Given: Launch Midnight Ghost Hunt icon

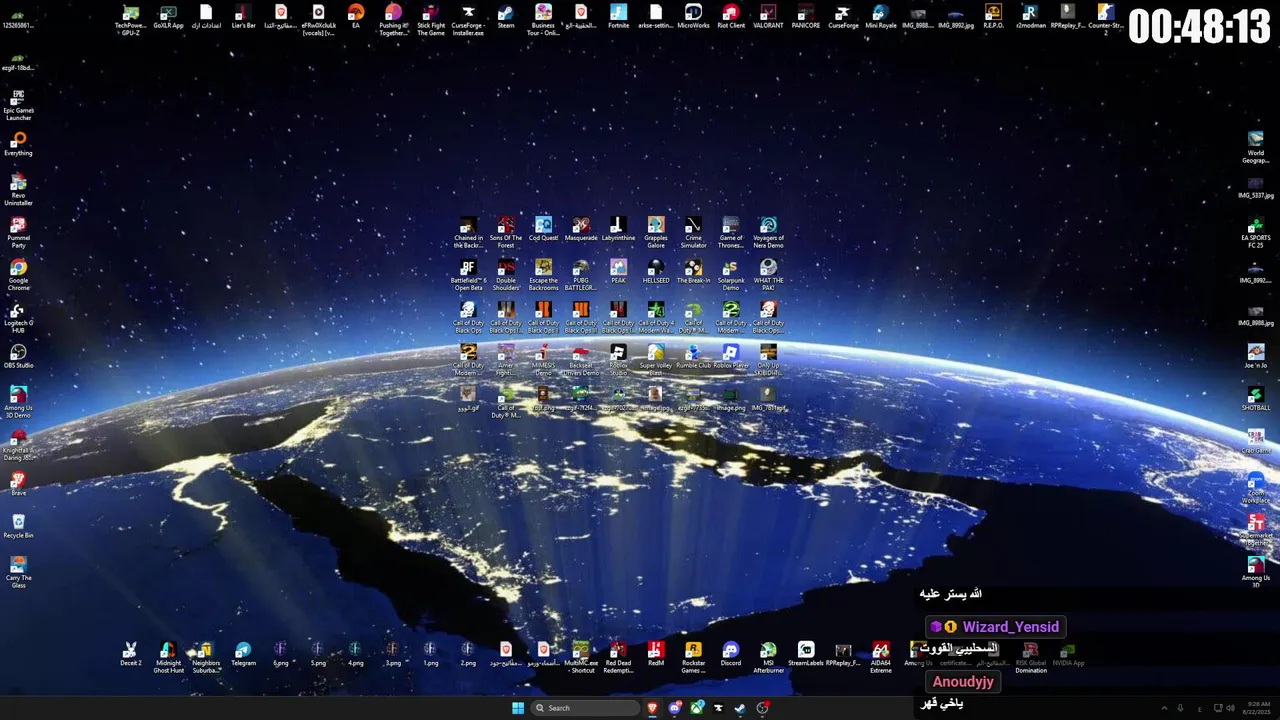Looking at the screenshot, I should 168,658.
